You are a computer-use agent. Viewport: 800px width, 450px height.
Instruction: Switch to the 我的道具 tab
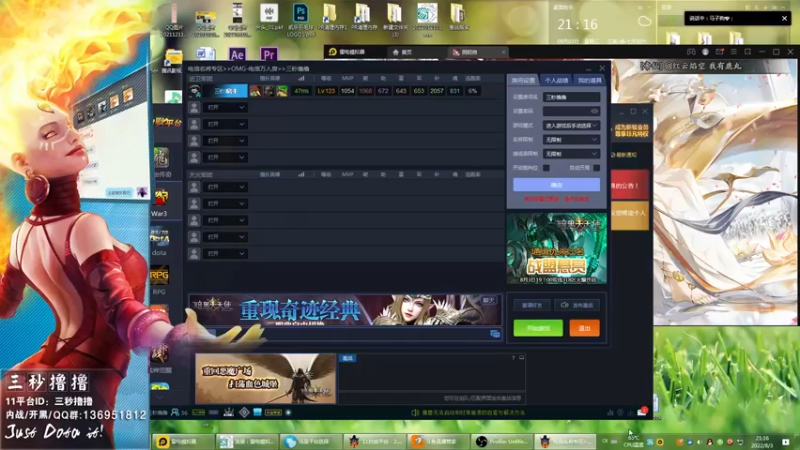(x=589, y=80)
